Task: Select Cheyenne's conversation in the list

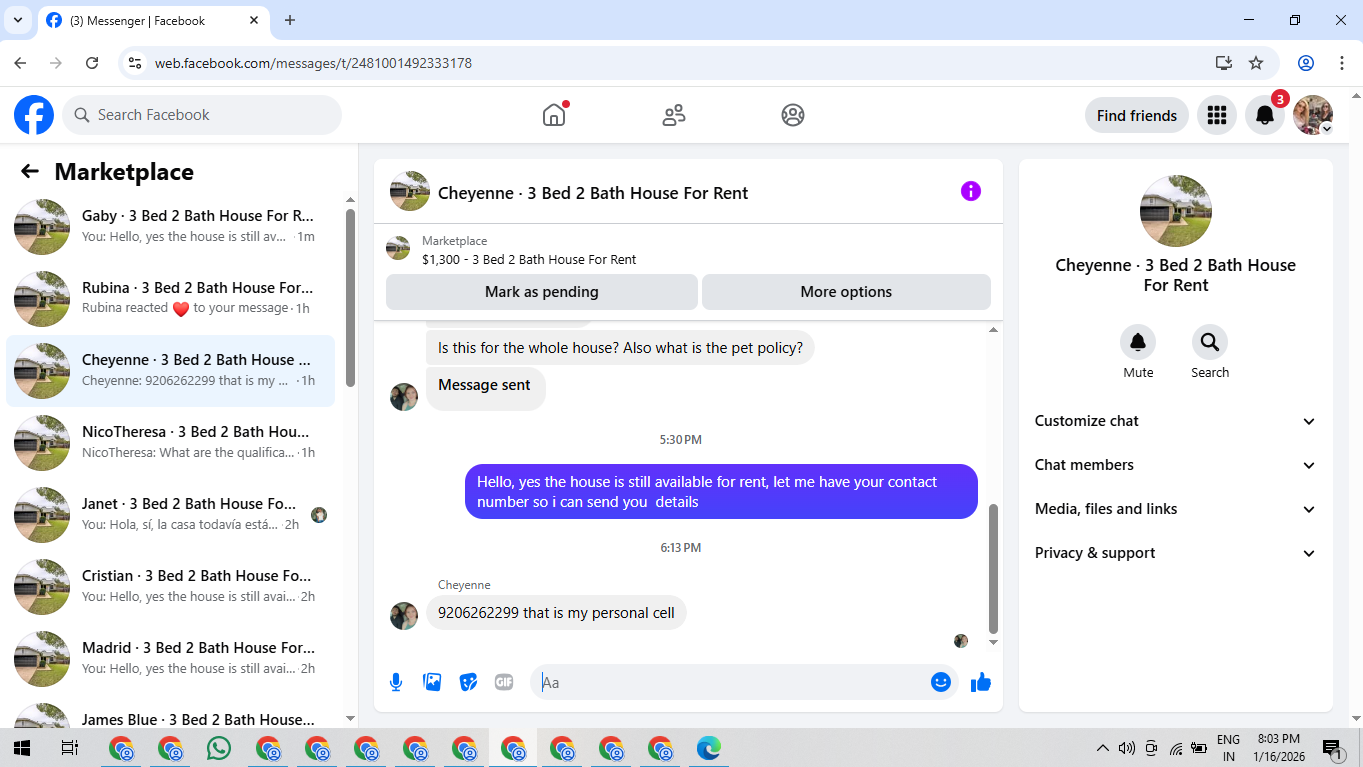Action: click(x=170, y=371)
